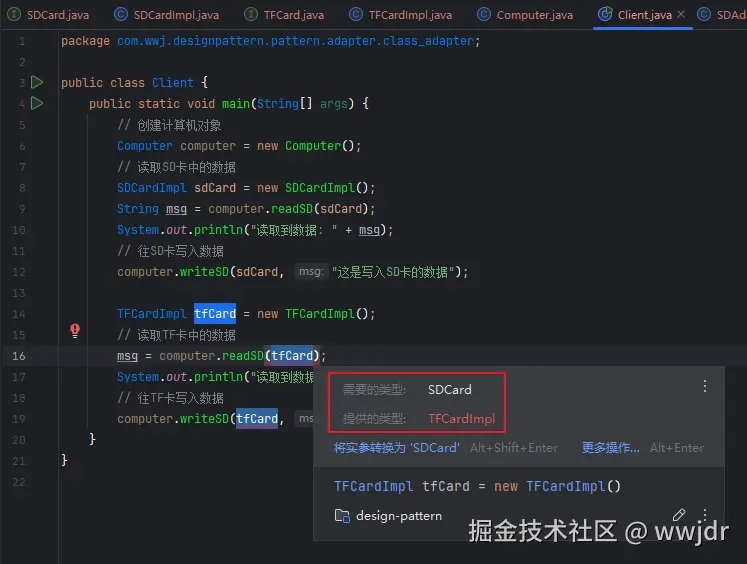Click the pencil edit source icon
This screenshot has height=564, width=747.
click(x=679, y=515)
